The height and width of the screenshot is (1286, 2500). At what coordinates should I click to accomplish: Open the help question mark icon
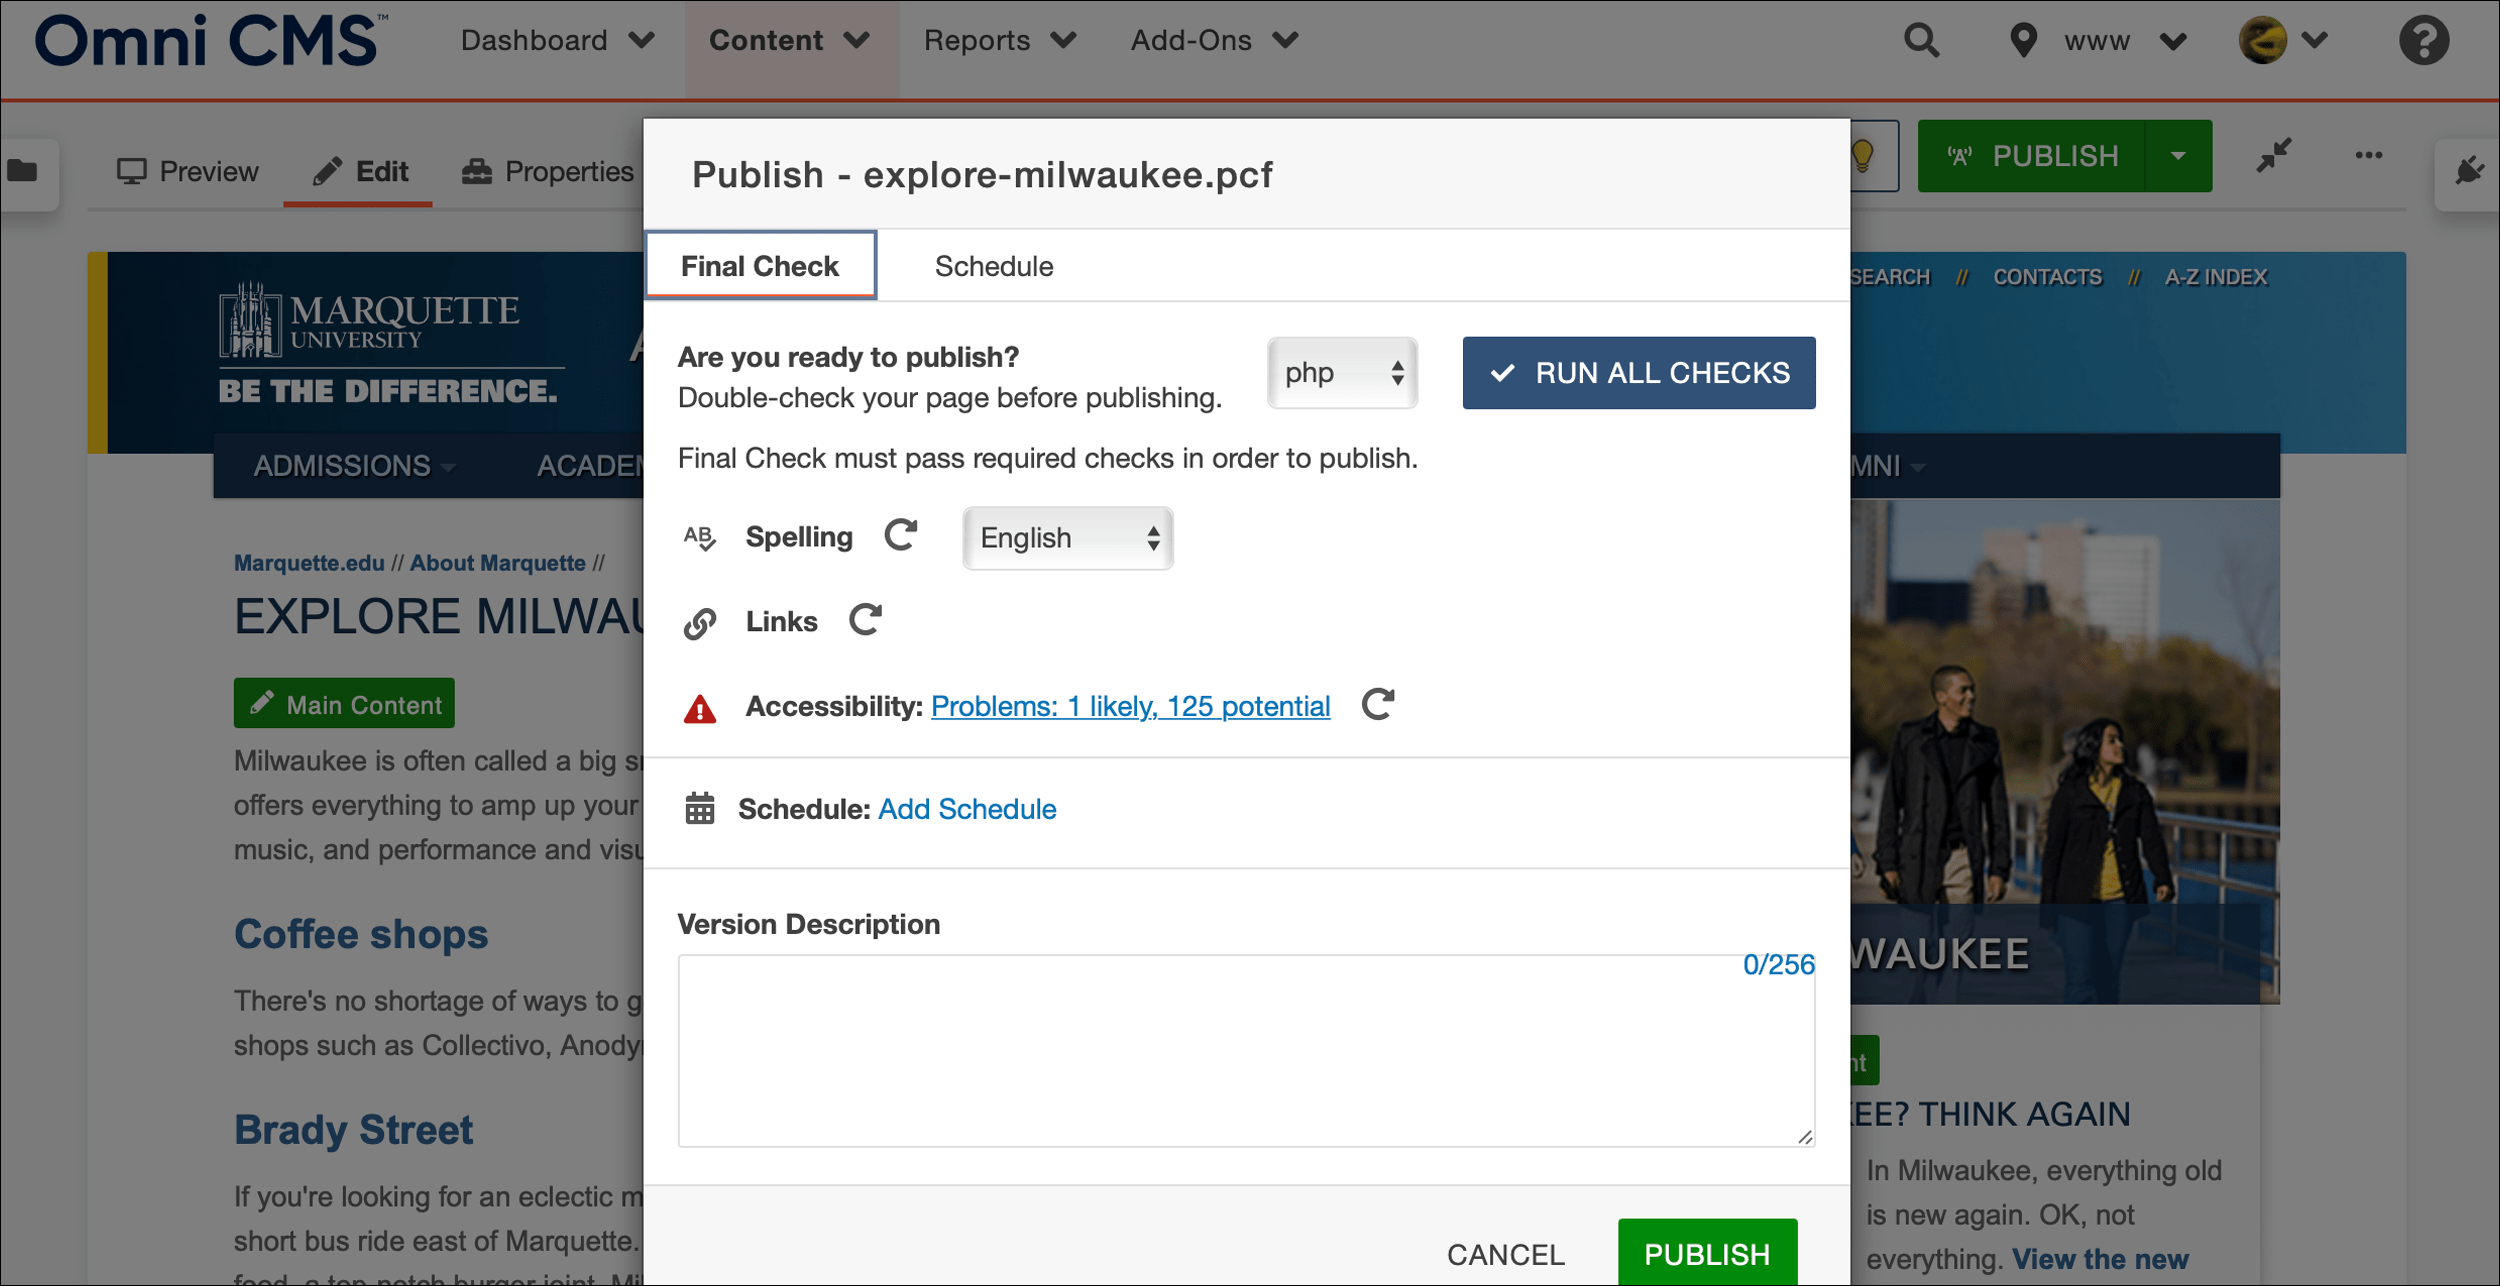(2424, 41)
